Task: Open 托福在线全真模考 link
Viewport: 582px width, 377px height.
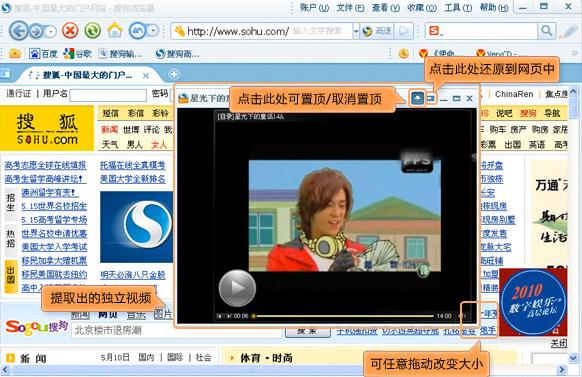Action: (x=133, y=165)
